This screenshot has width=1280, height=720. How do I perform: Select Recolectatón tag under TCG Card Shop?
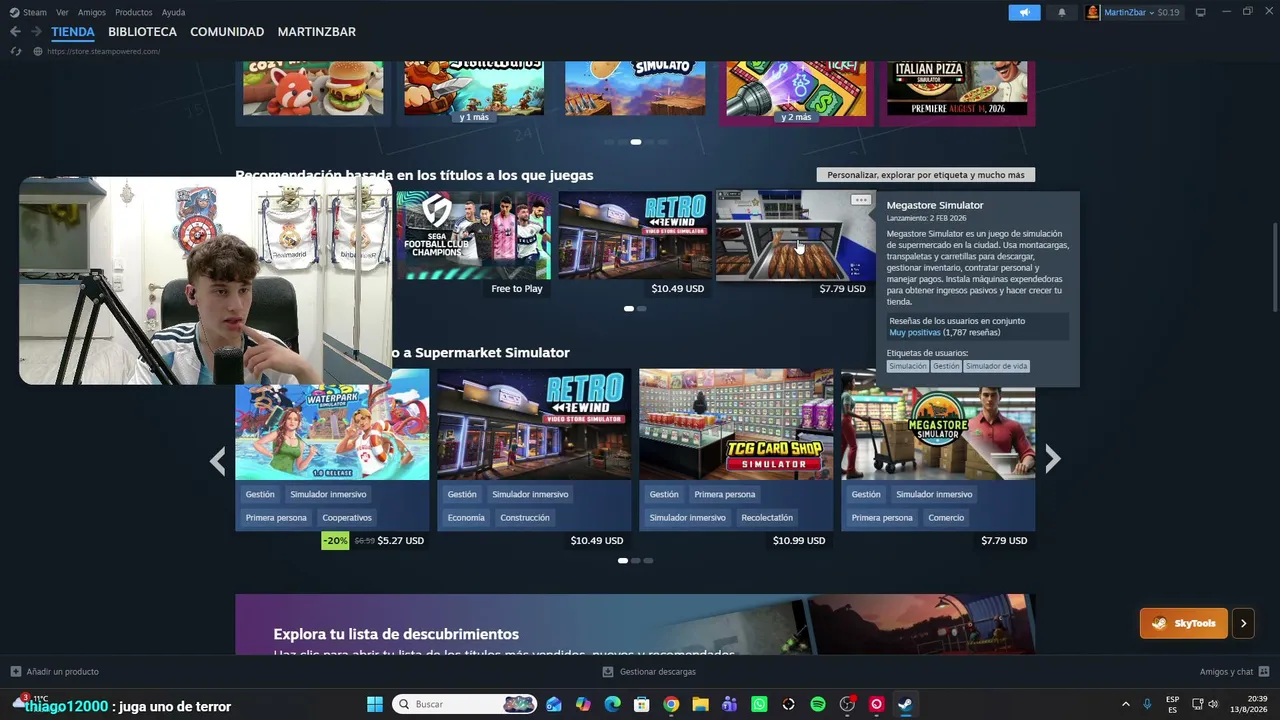[x=767, y=518]
